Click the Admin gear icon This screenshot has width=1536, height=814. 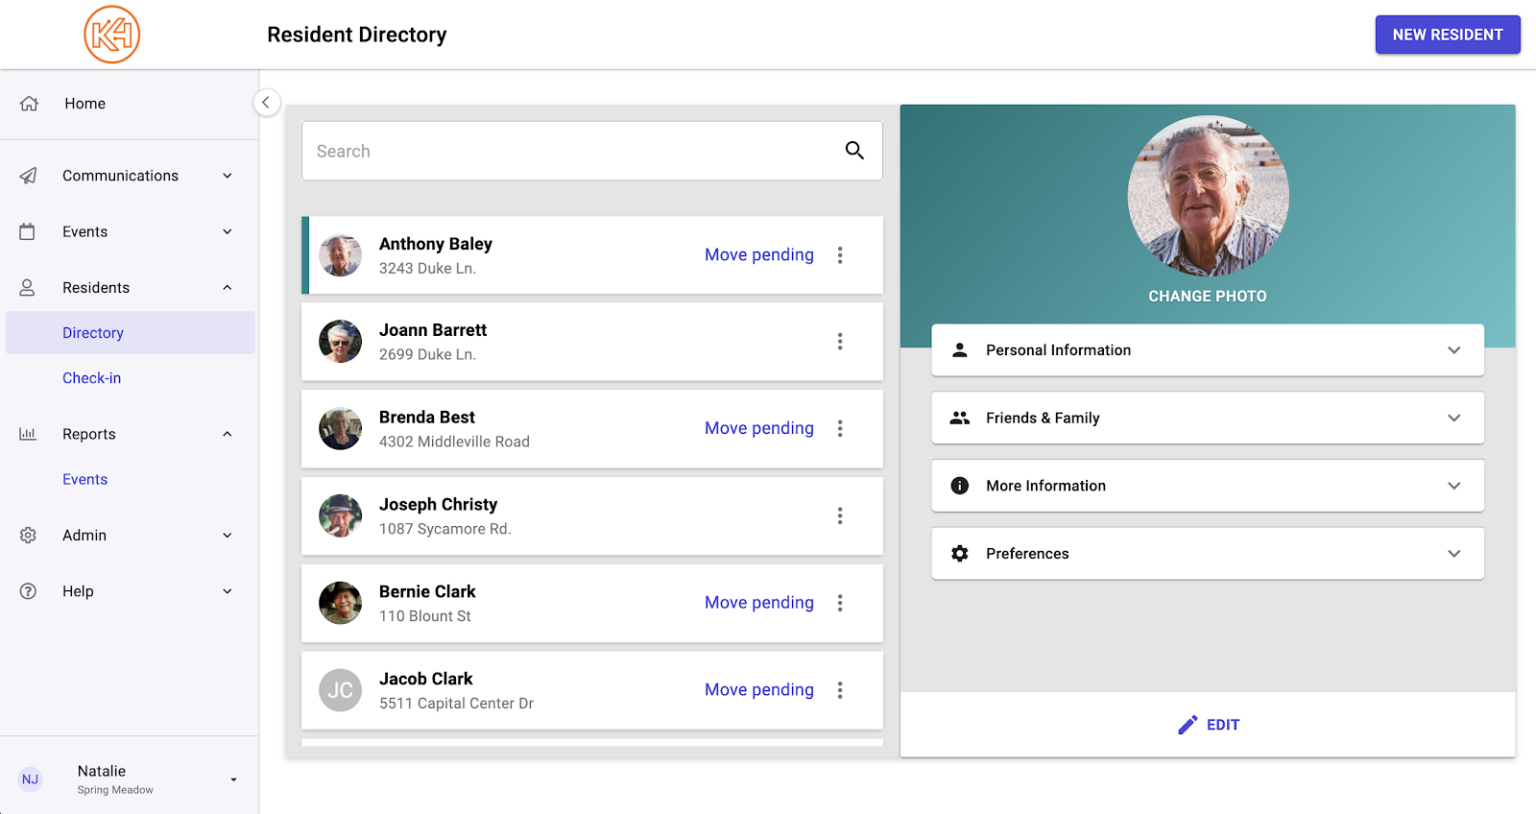click(29, 535)
